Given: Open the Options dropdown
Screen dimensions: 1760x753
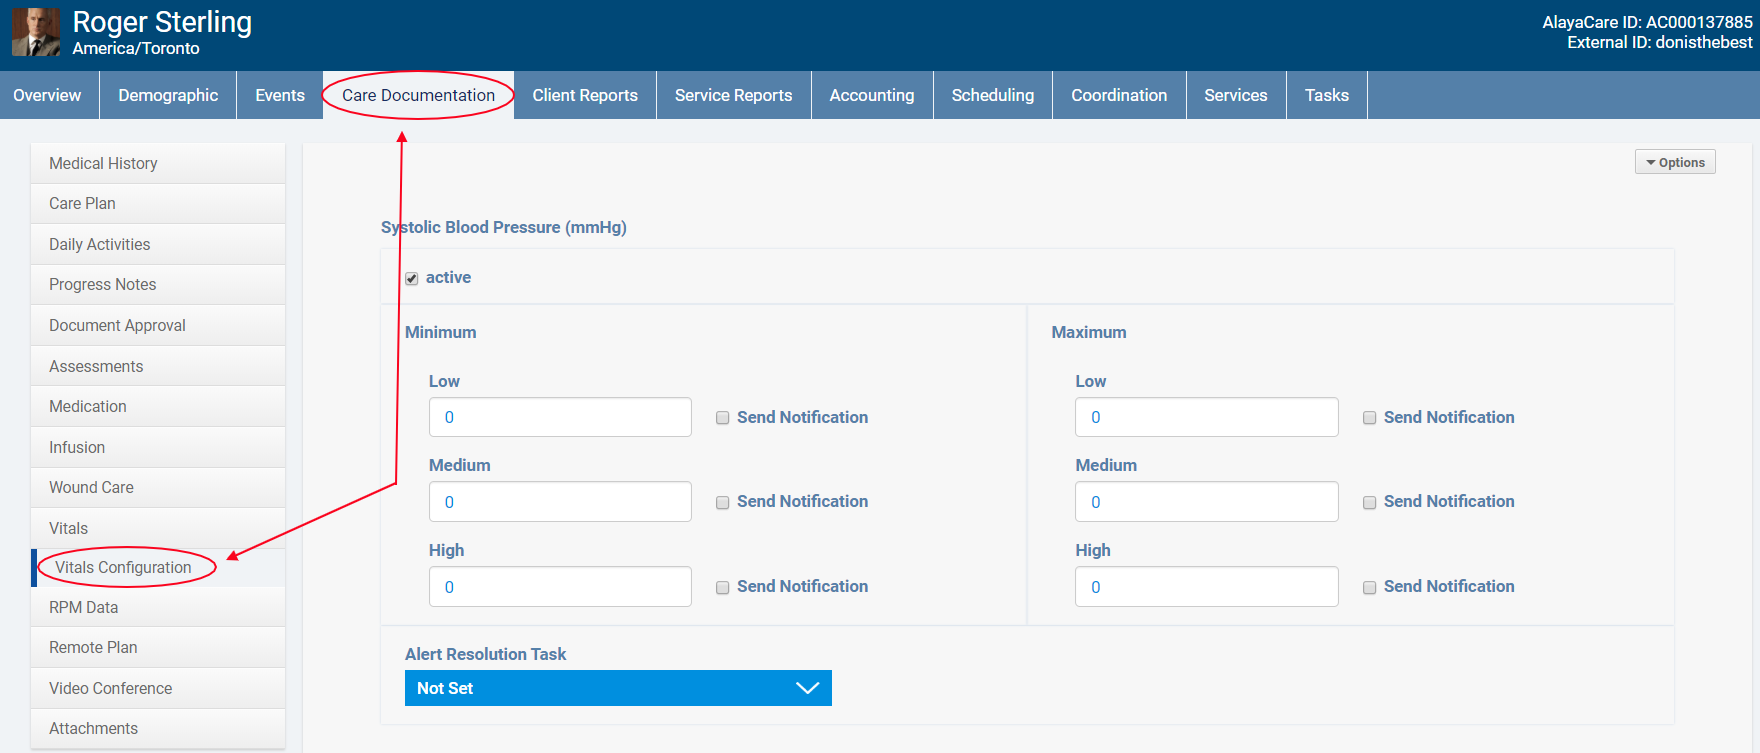Looking at the screenshot, I should [x=1674, y=162].
